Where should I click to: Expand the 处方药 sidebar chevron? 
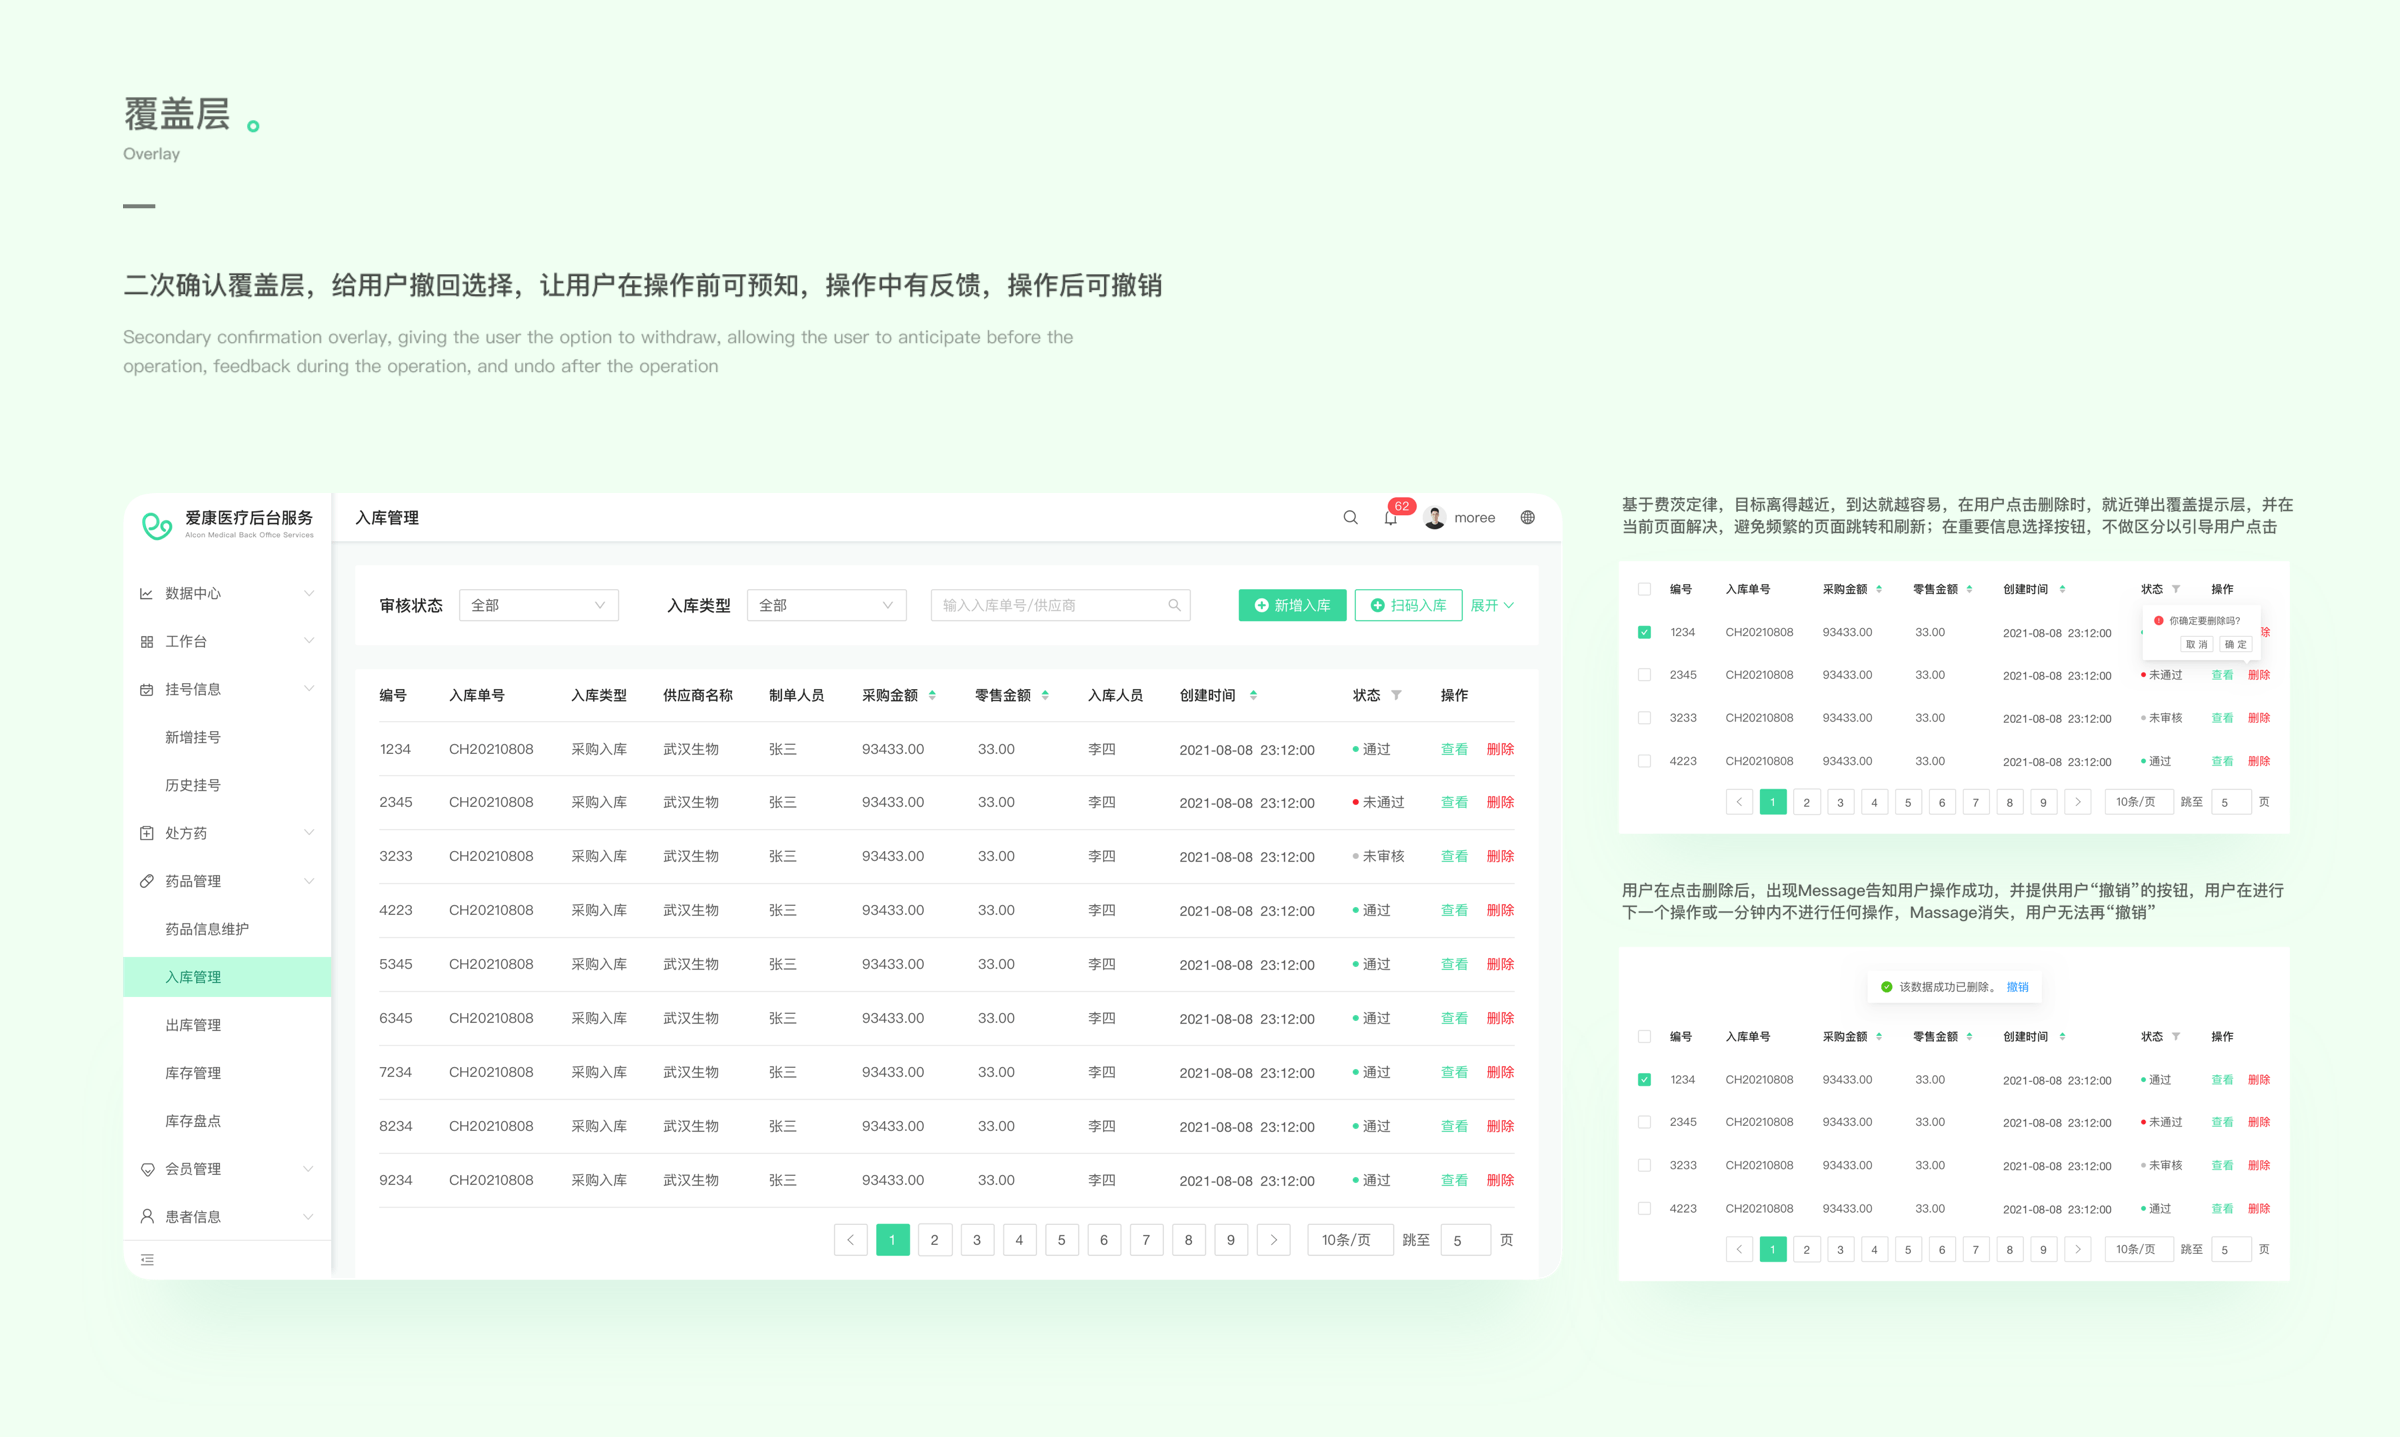coord(308,833)
